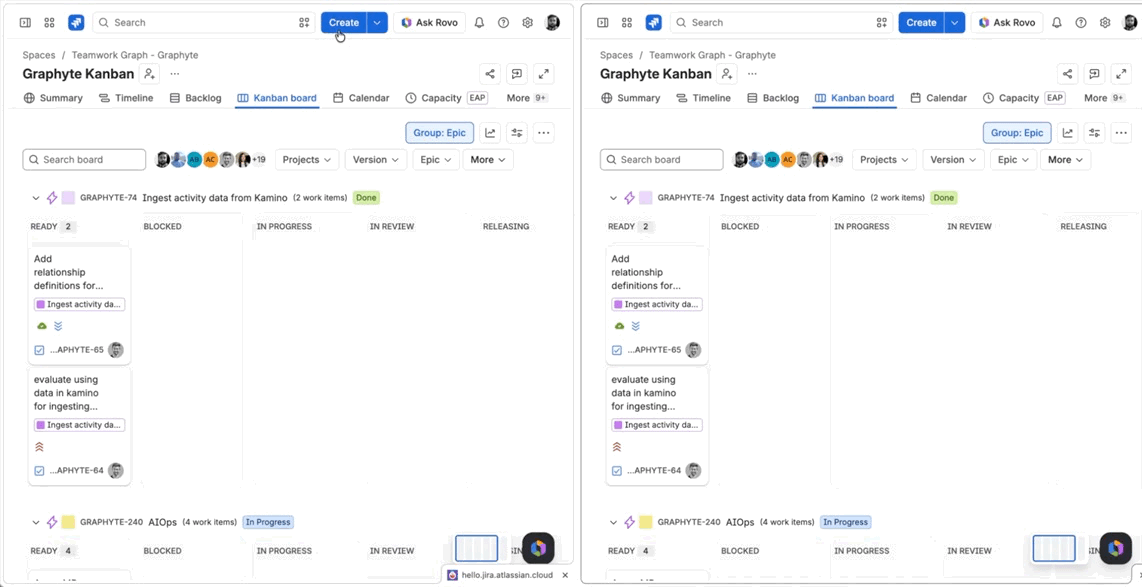This screenshot has width=1142, height=587.
Task: Open view settings sliders icon in right window
Action: pyautogui.click(x=1095, y=133)
